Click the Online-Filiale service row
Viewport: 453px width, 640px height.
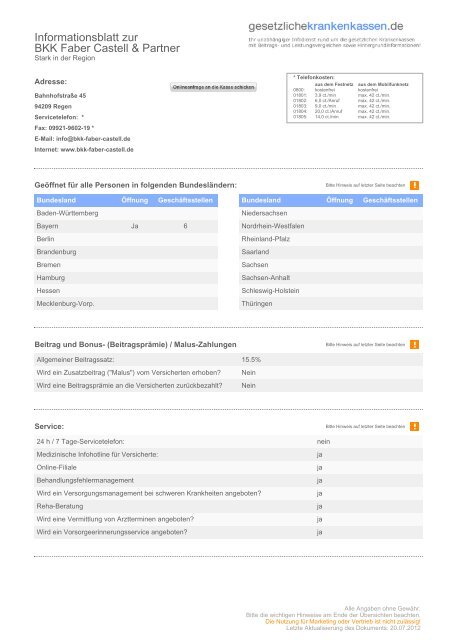click(x=229, y=467)
